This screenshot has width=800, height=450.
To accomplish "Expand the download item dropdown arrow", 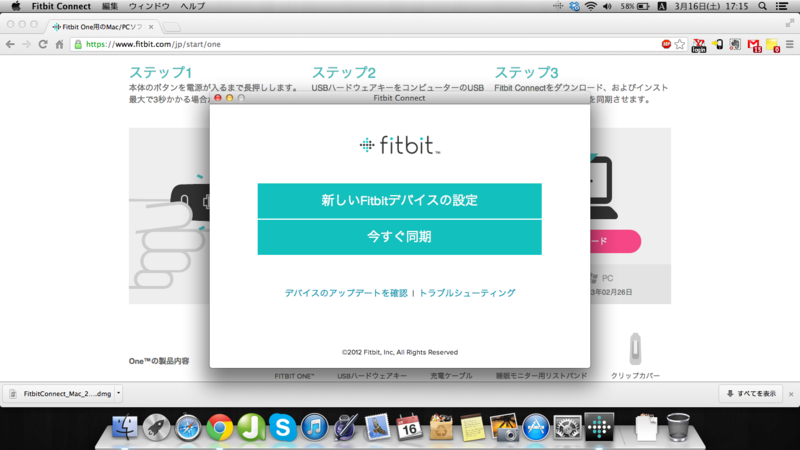I will pyautogui.click(x=118, y=393).
